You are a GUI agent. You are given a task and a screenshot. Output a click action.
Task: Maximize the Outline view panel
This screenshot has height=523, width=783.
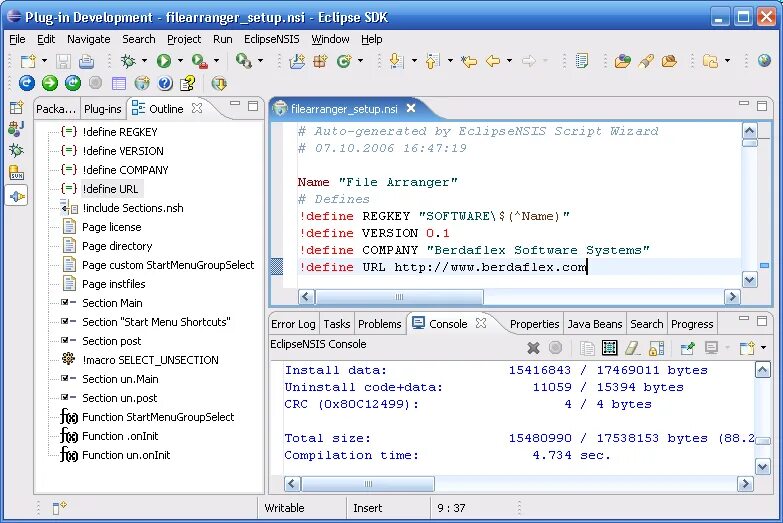(253, 106)
